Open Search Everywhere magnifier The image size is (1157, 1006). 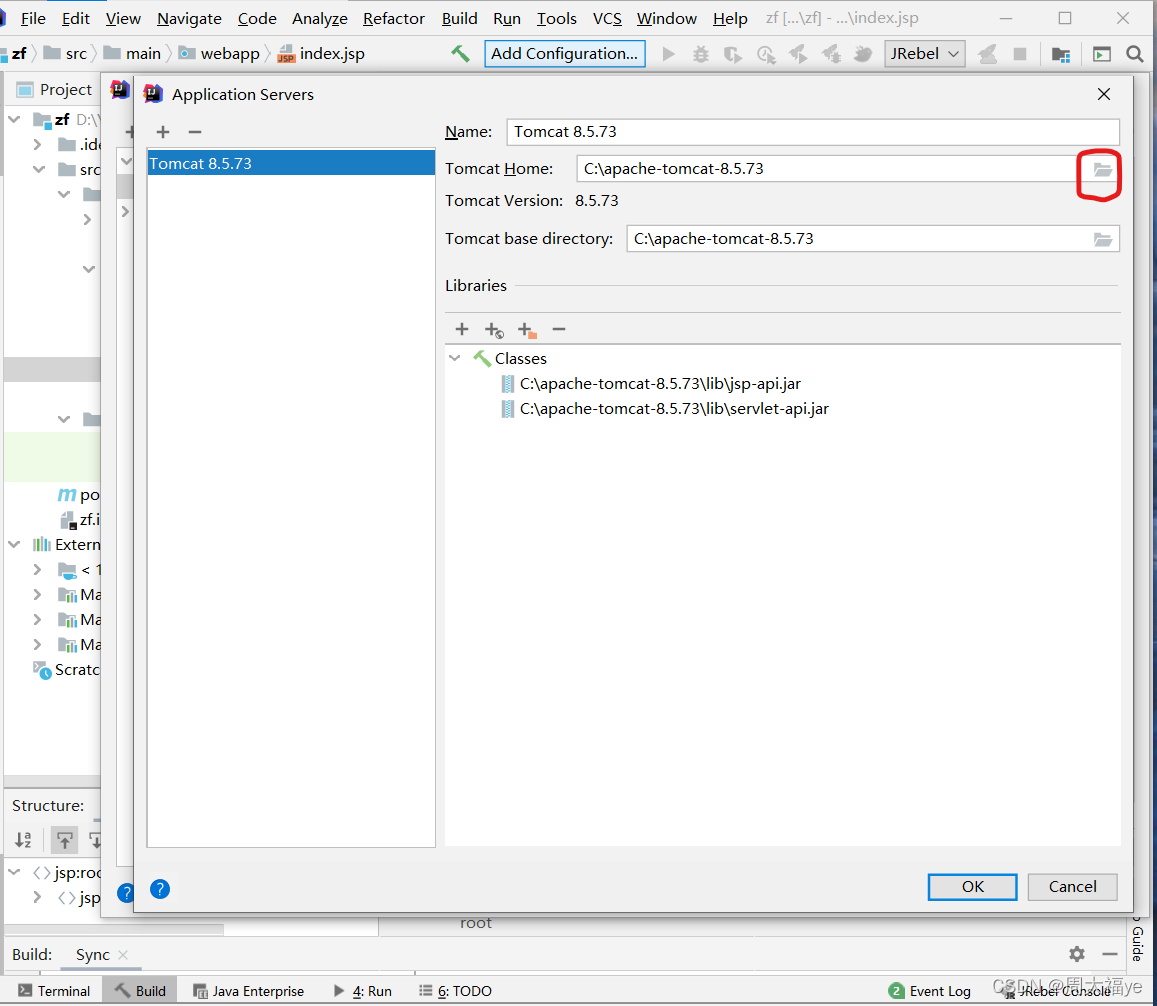tap(1135, 54)
